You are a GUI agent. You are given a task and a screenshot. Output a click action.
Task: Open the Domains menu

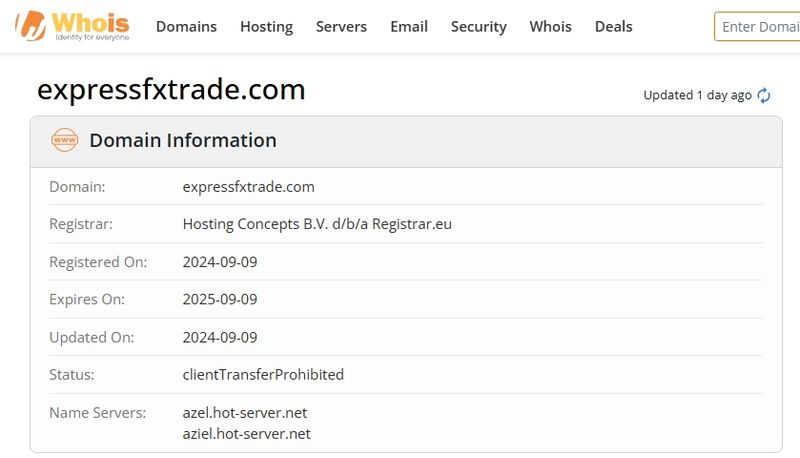pos(186,27)
